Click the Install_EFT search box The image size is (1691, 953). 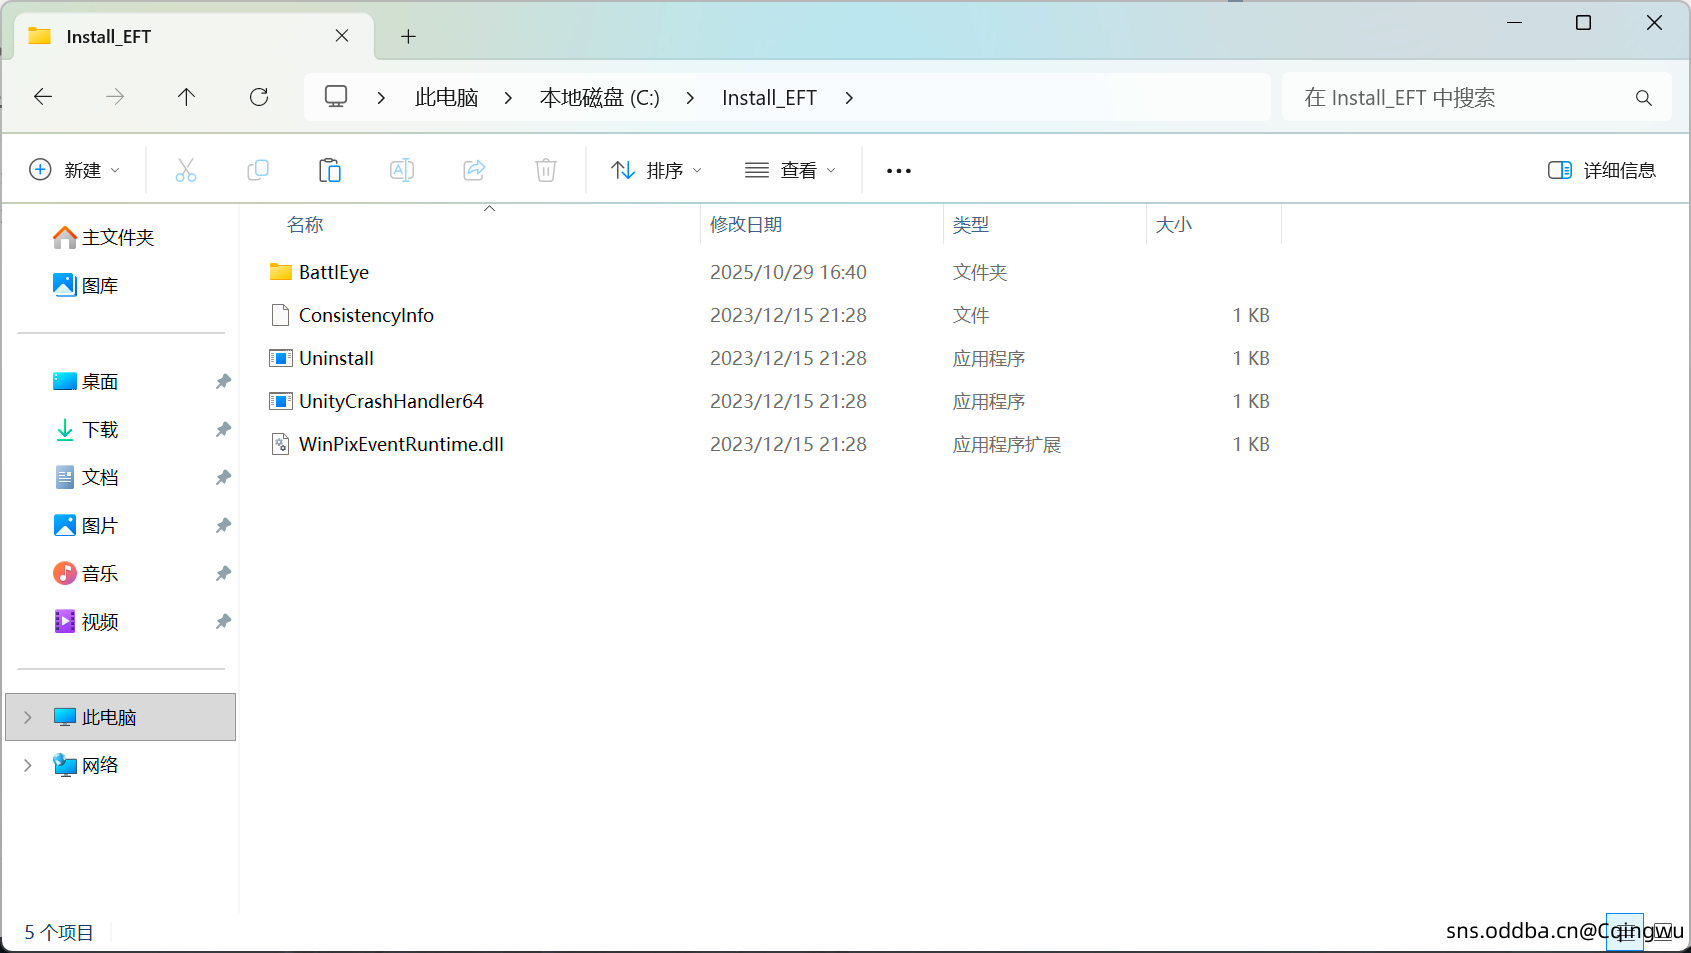click(1460, 98)
